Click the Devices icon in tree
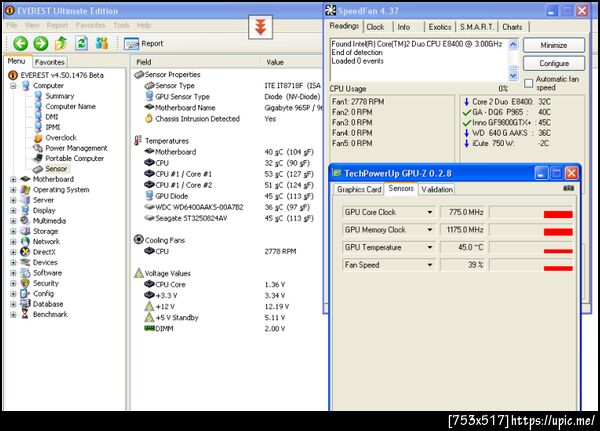This screenshot has width=600, height=431. pyautogui.click(x=25, y=262)
